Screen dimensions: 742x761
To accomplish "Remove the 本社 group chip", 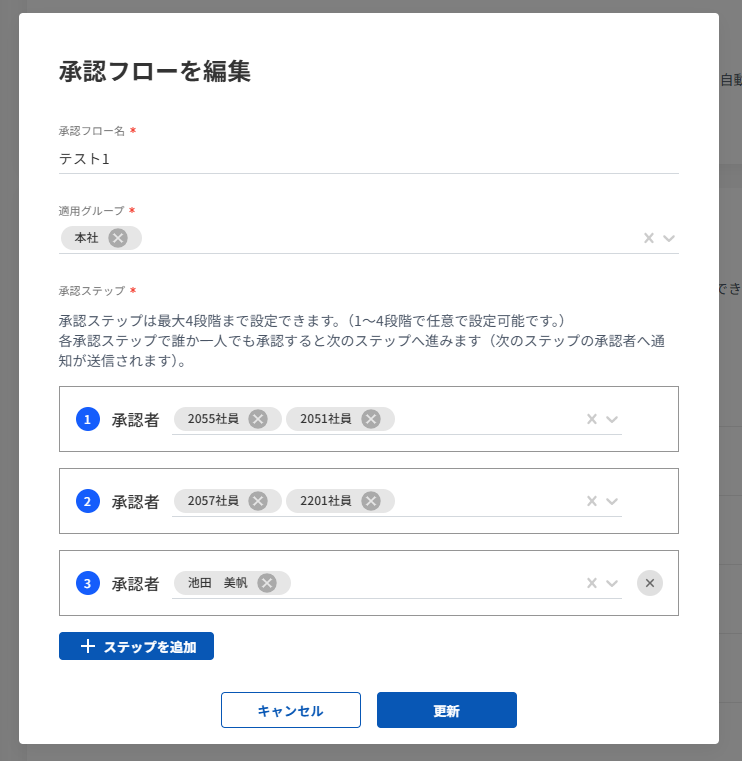I will 118,238.
